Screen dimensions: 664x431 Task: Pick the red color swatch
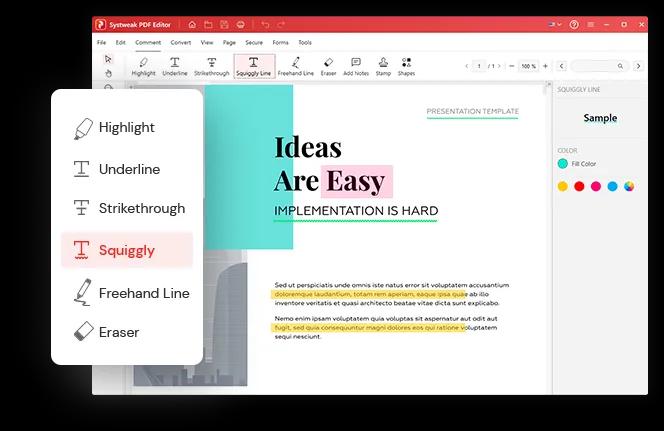tap(579, 186)
